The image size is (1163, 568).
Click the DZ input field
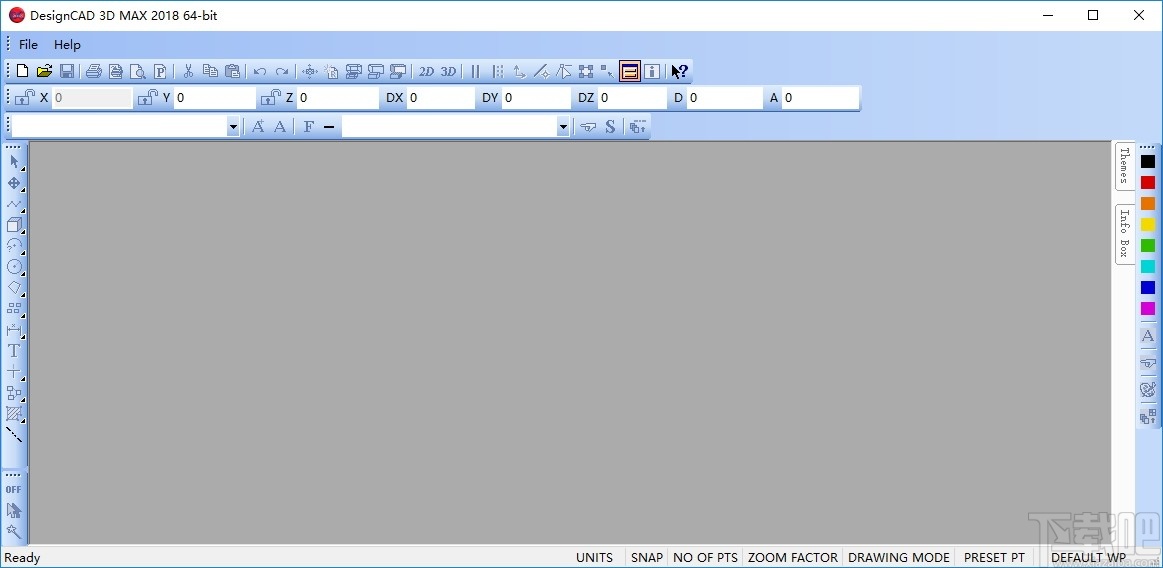632,98
